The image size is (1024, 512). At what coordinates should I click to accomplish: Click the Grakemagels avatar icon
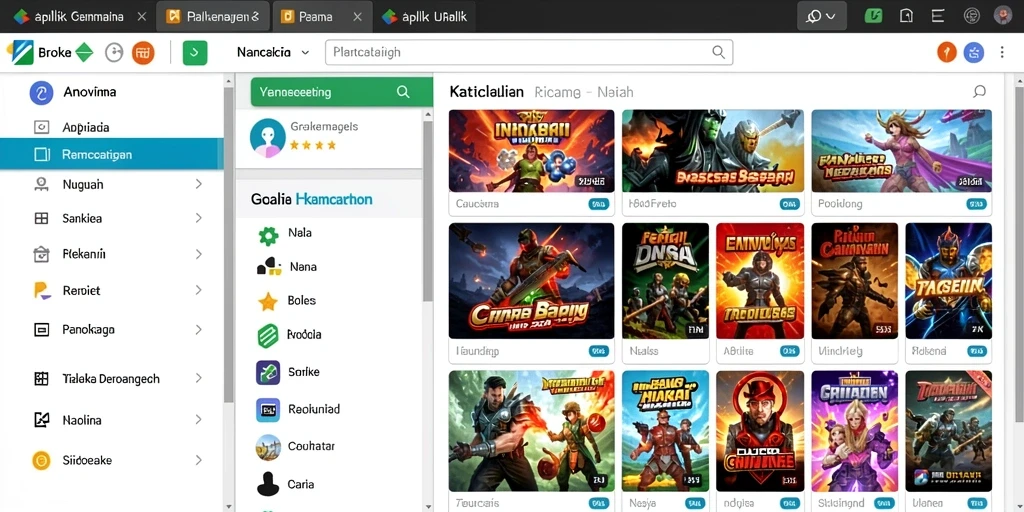pyautogui.click(x=268, y=138)
